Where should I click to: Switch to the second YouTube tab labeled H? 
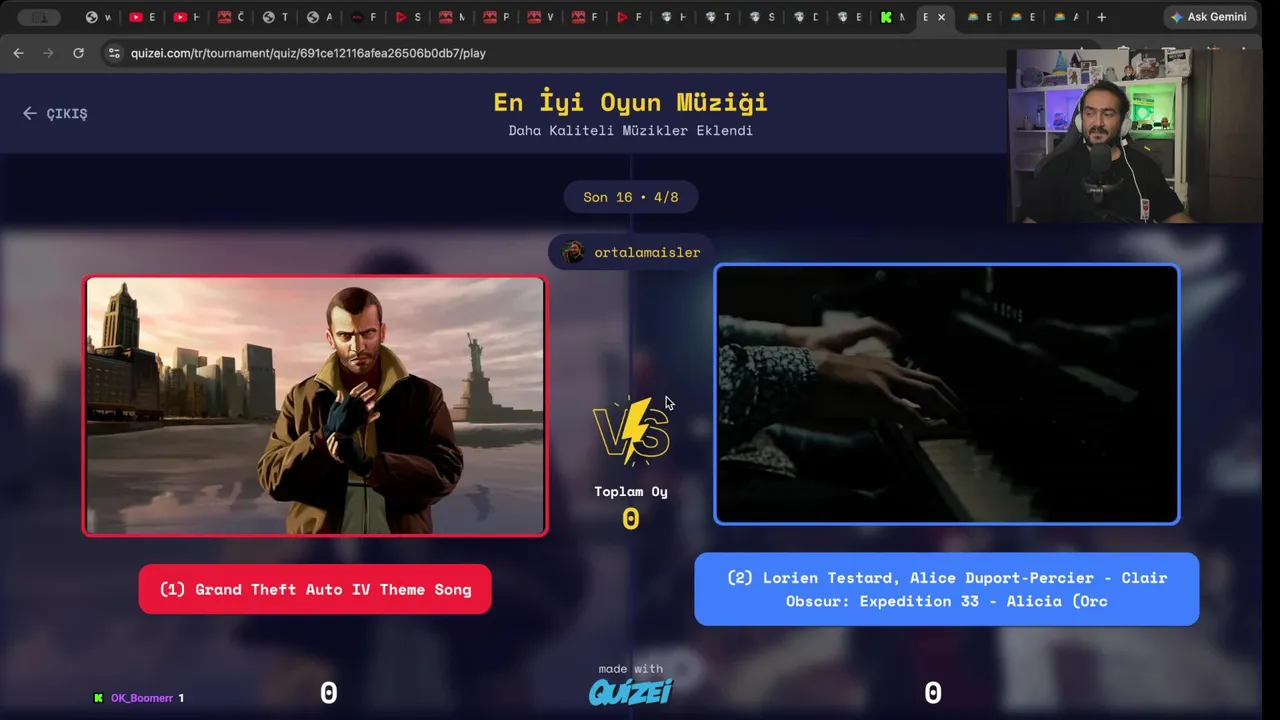(186, 17)
